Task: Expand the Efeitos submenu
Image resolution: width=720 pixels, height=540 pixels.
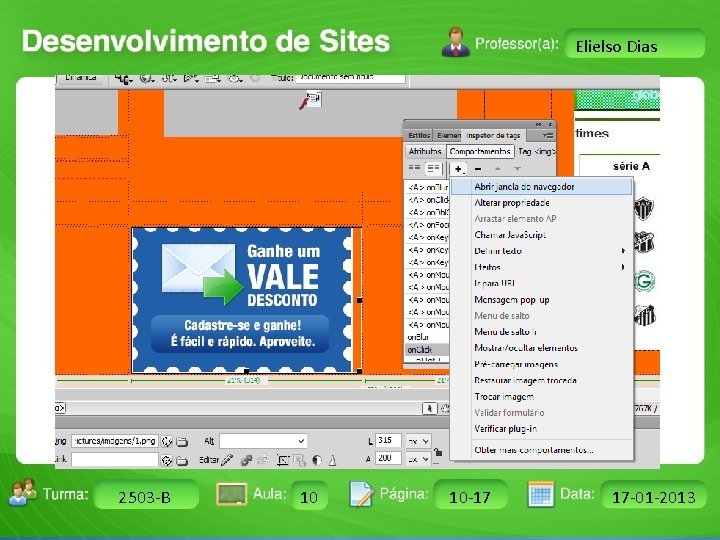Action: click(623, 267)
